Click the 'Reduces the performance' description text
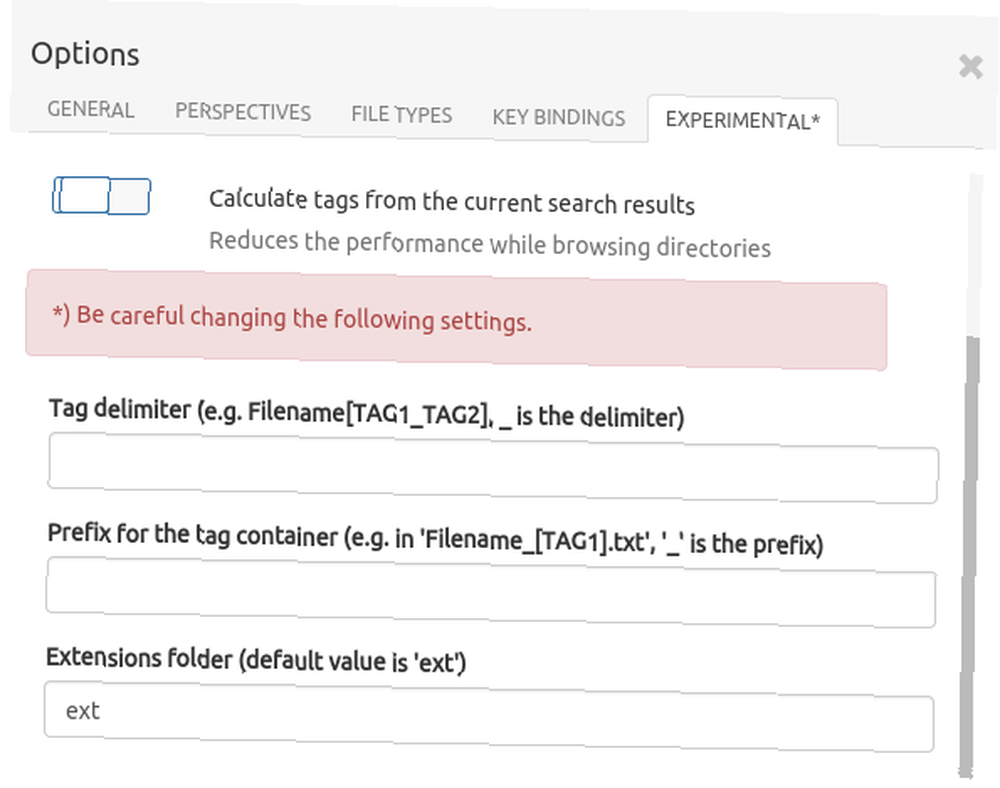 click(x=490, y=244)
